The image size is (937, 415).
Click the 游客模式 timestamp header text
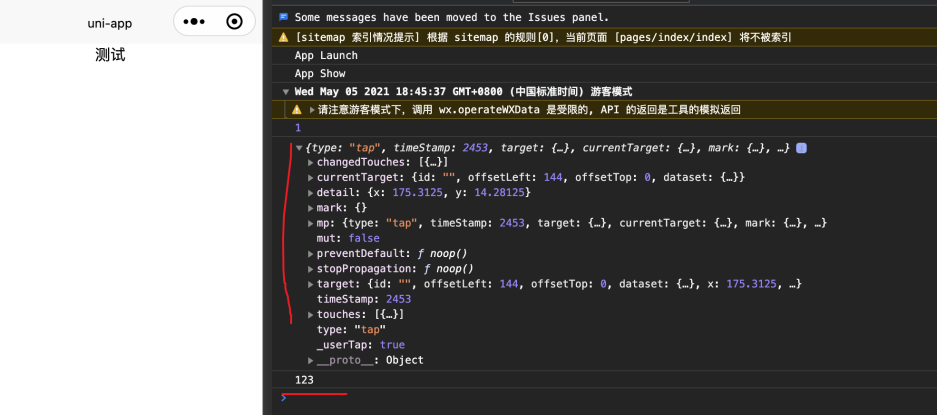pos(463,92)
